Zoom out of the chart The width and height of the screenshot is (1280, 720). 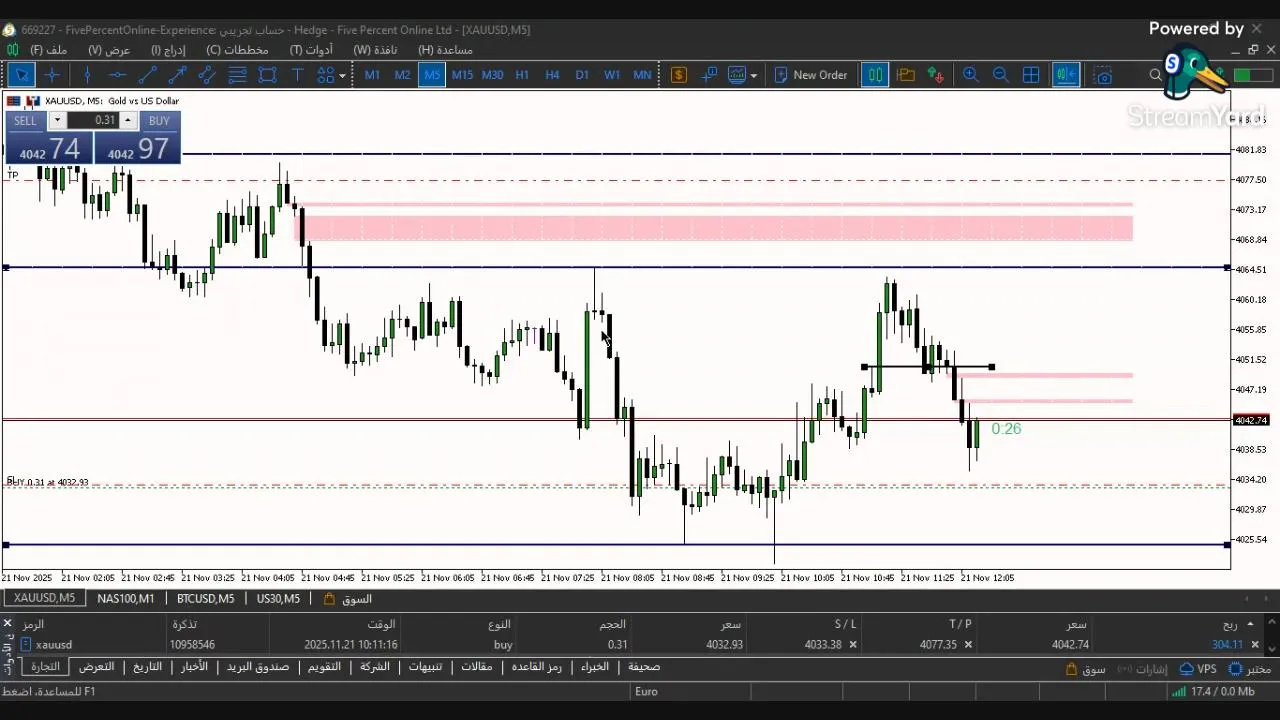click(1001, 75)
